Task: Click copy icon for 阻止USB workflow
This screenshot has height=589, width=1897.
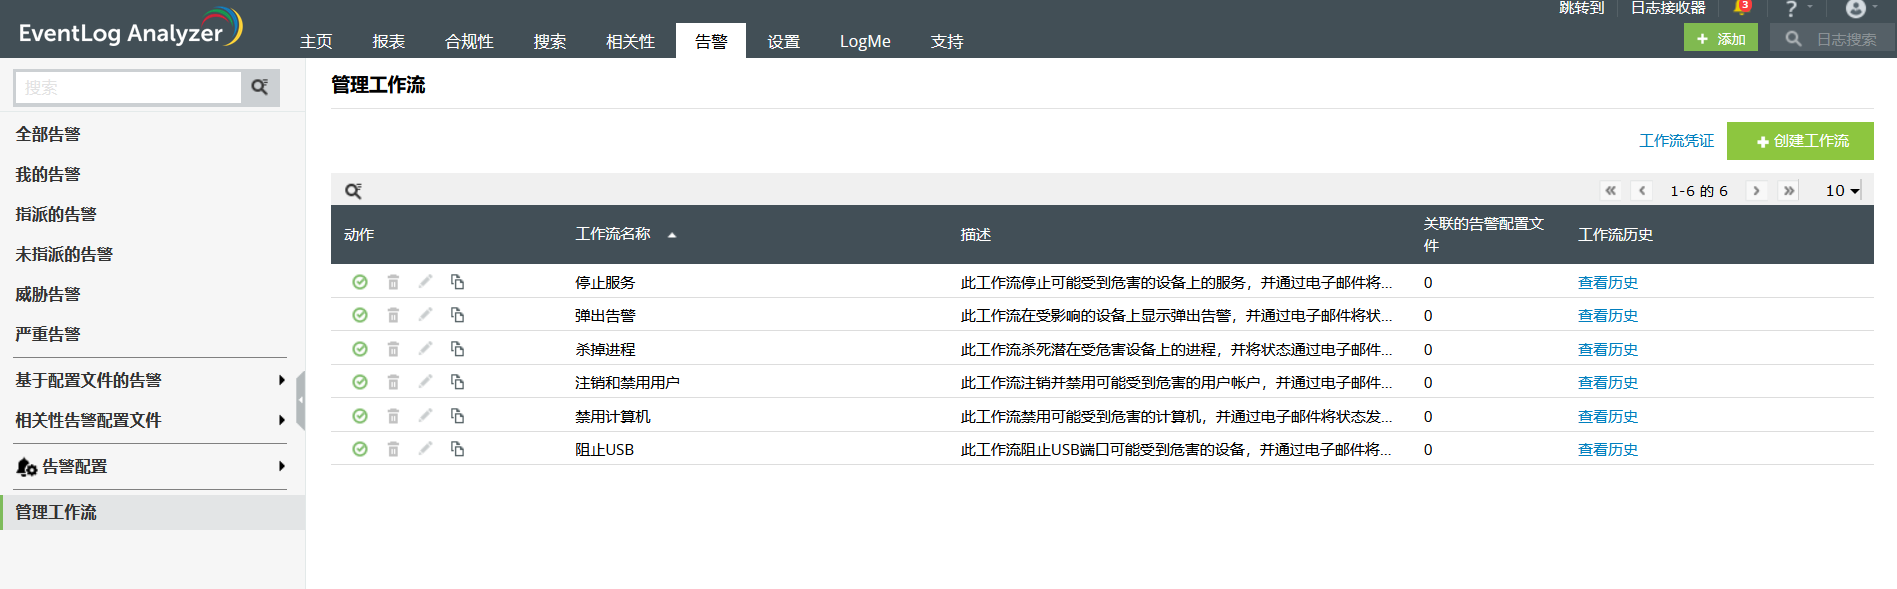Action: coord(457,449)
